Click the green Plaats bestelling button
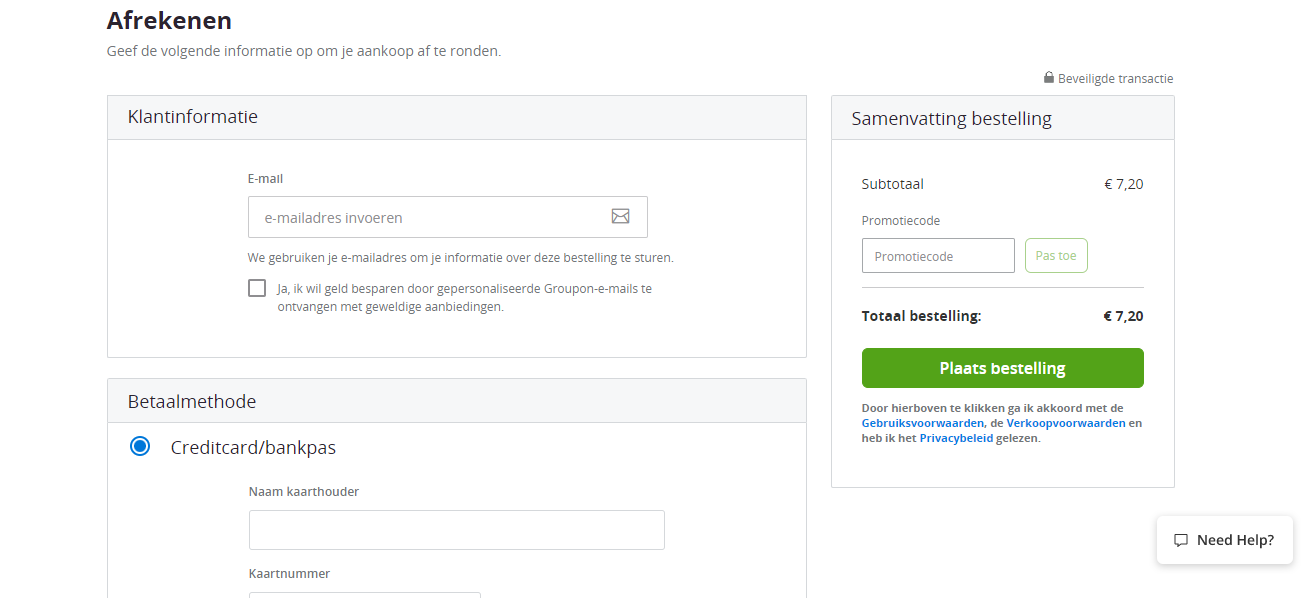Viewport: 1310px width, 598px height. coord(1003,368)
